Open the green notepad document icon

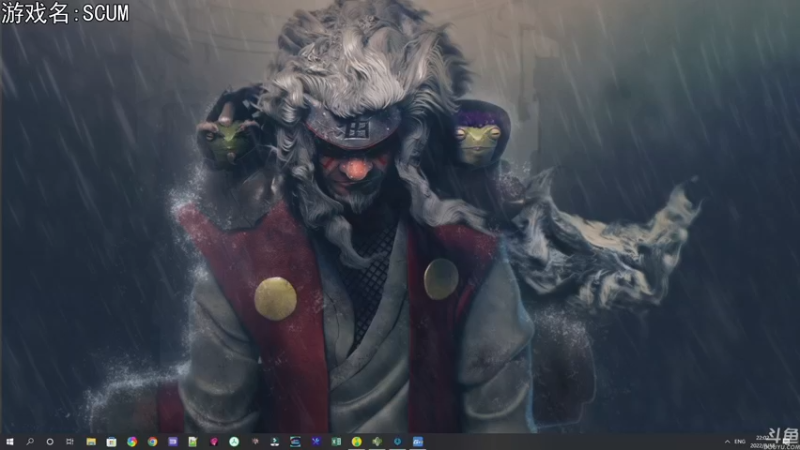pos(193,442)
